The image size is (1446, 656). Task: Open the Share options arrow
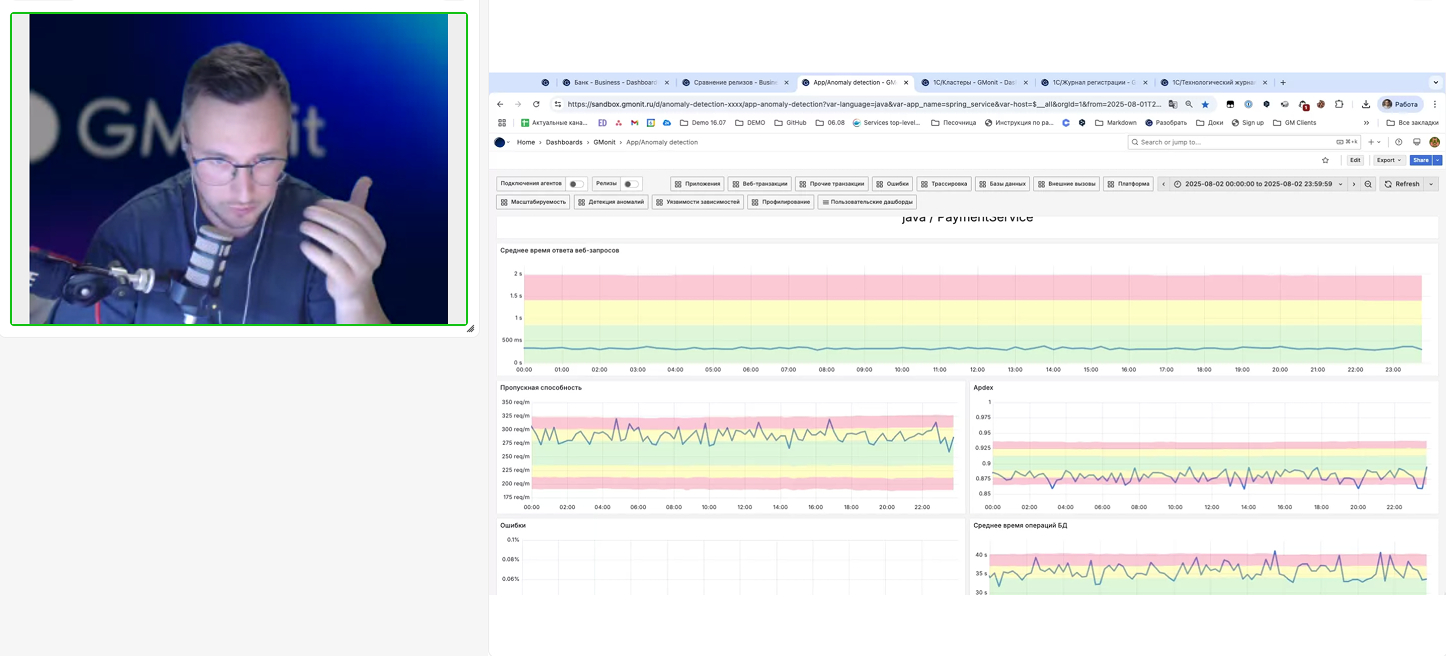[1438, 160]
